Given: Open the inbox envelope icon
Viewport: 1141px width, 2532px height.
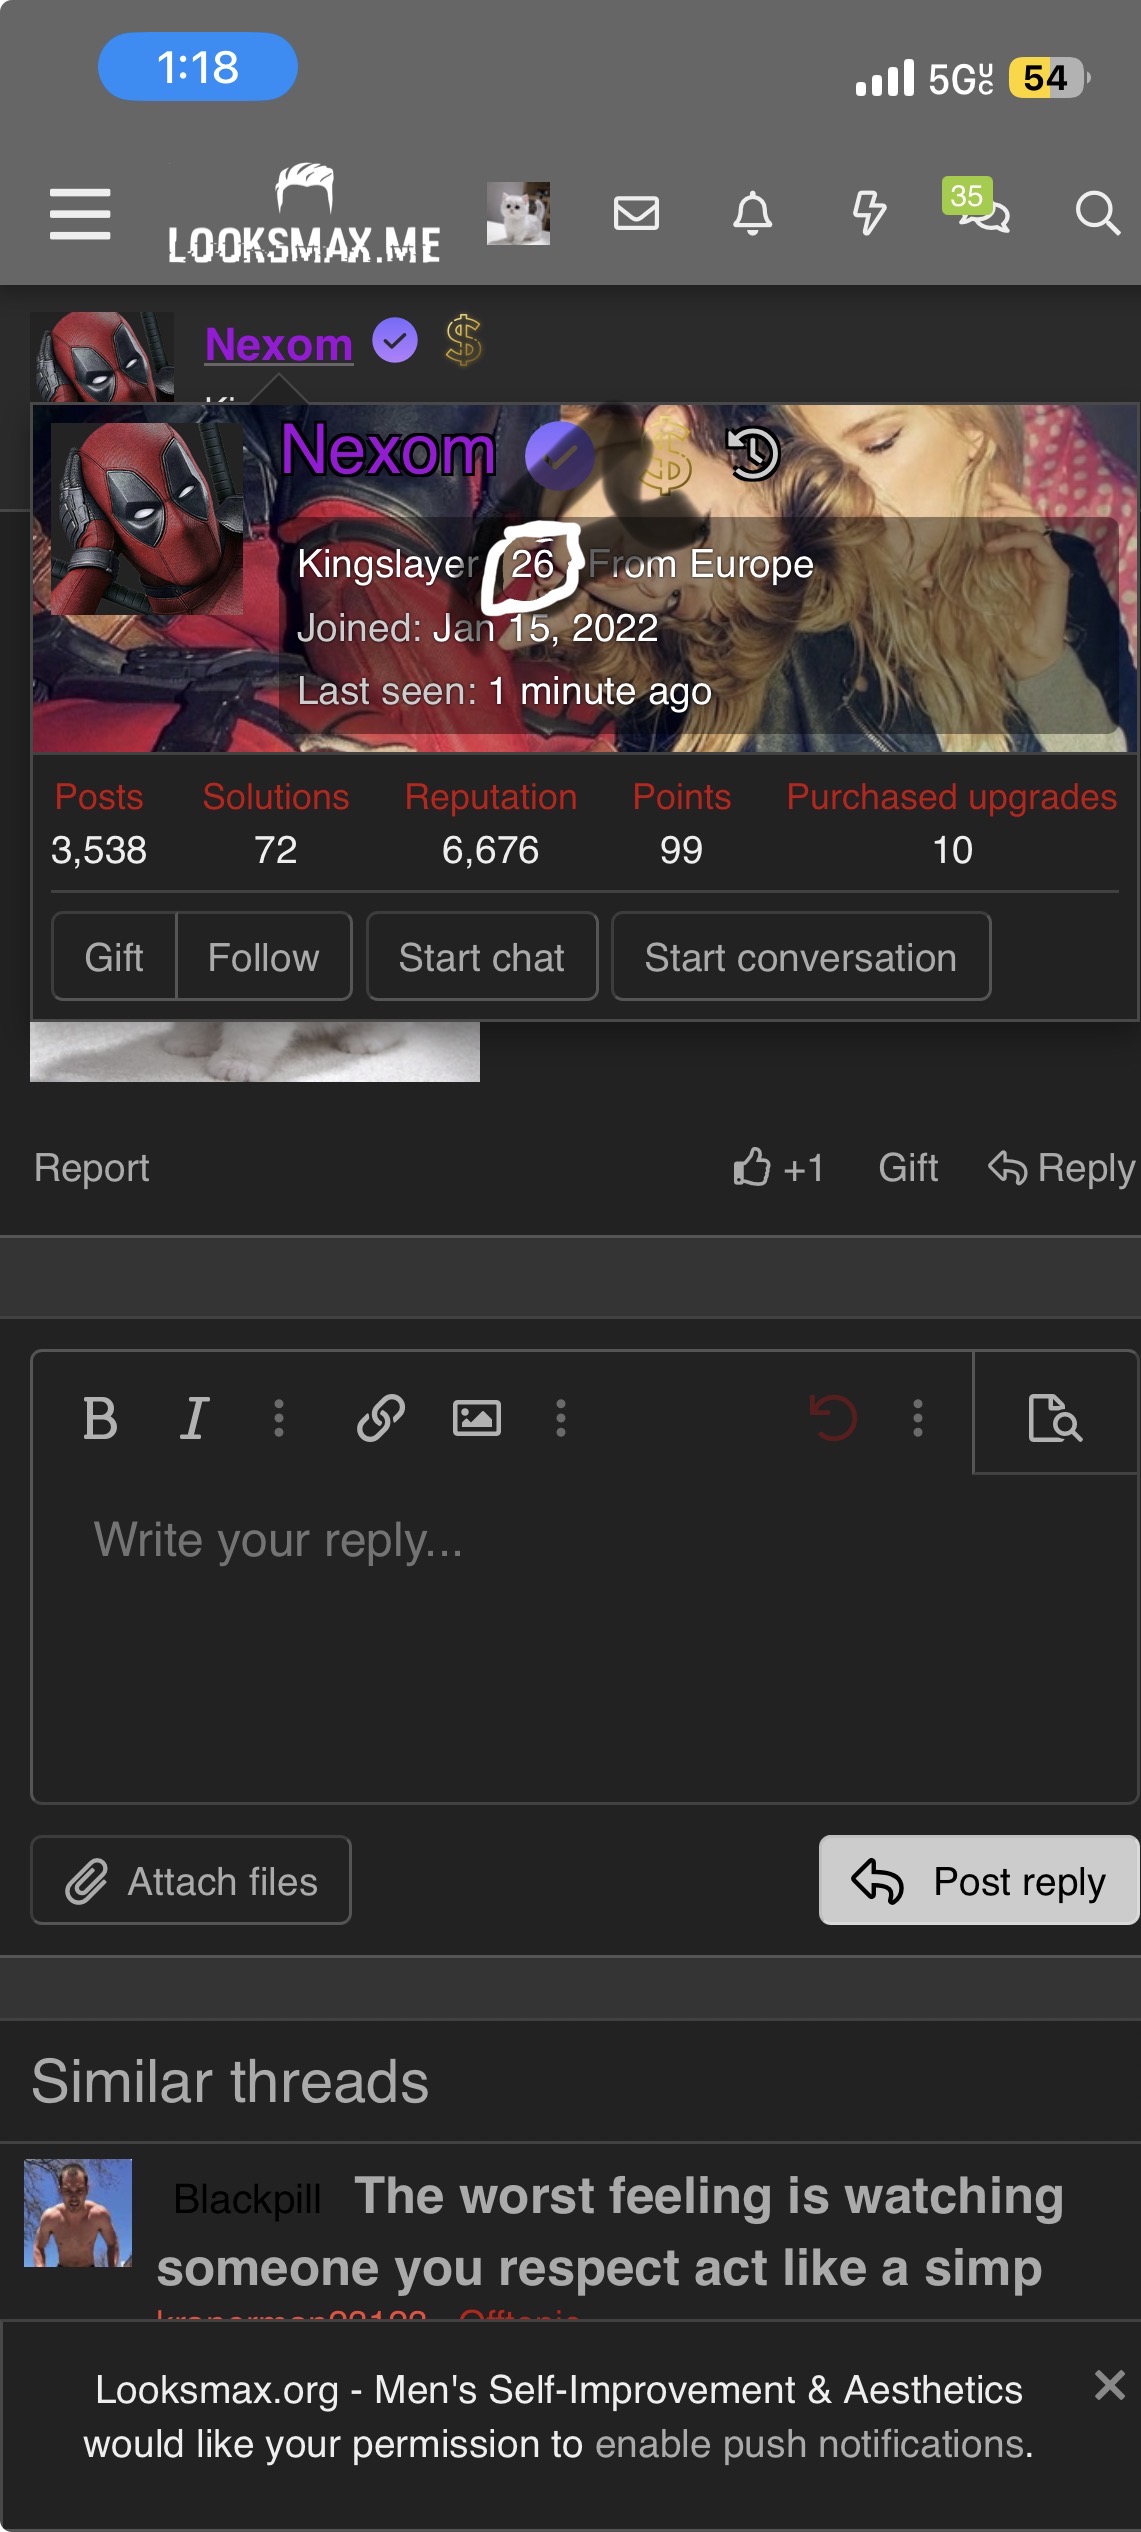Looking at the screenshot, I should coord(636,213).
